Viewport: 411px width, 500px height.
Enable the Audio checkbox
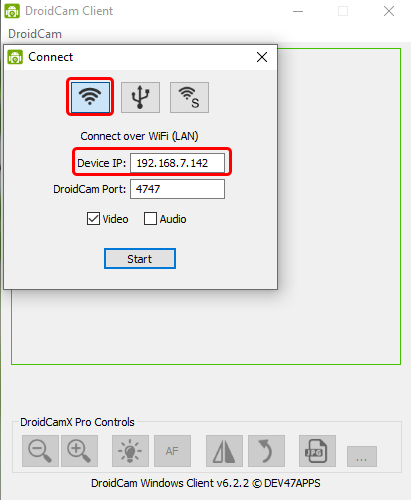tap(150, 219)
